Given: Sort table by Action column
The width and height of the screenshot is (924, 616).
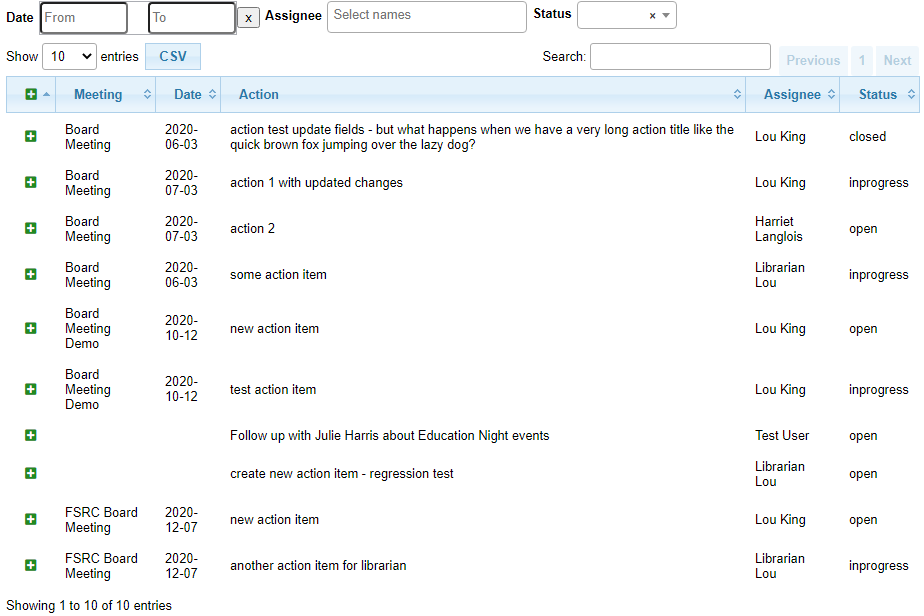Looking at the screenshot, I should click(483, 94).
